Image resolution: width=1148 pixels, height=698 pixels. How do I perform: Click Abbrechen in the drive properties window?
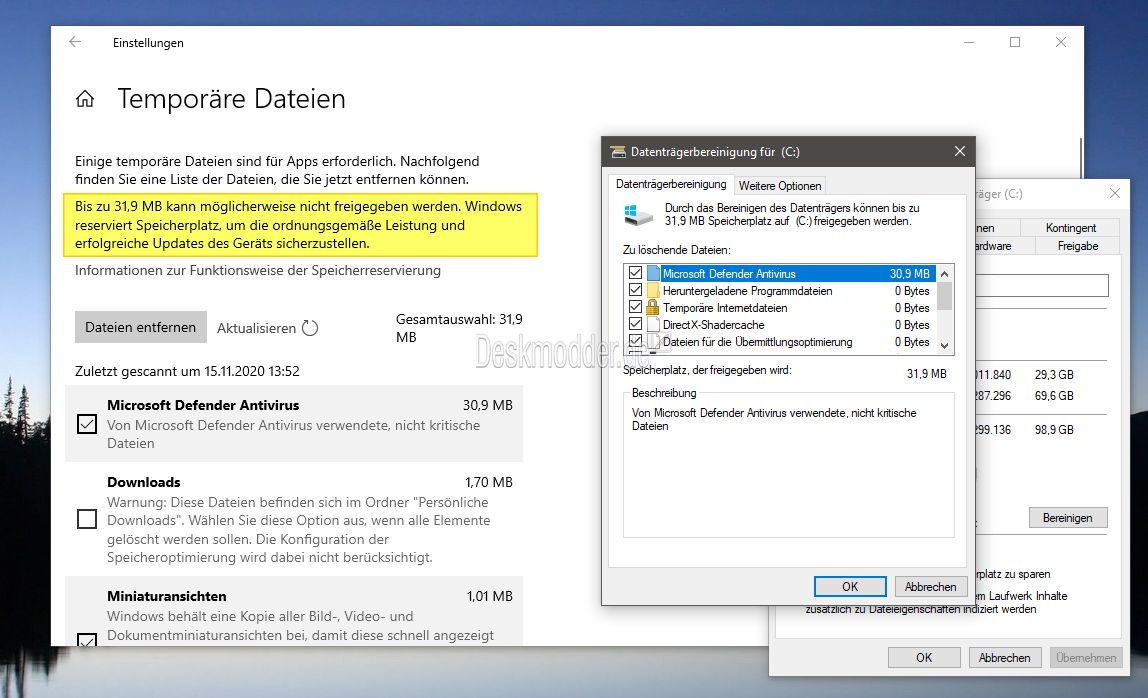1004,658
